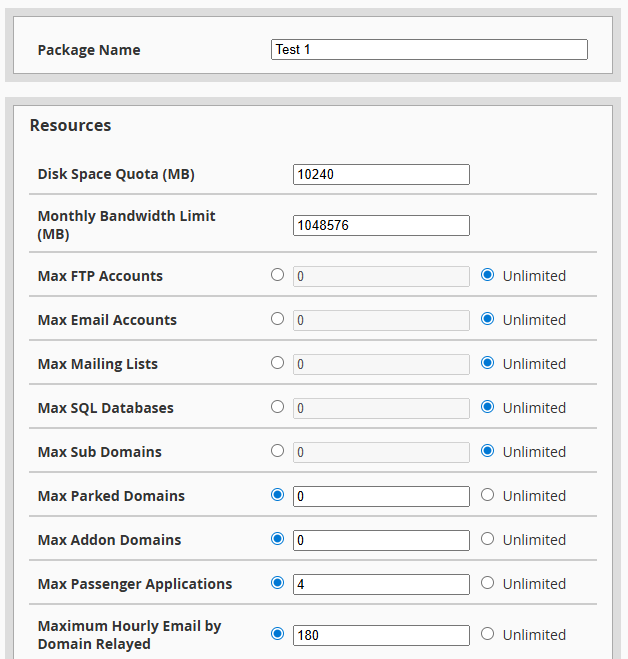Click the Max Mailing Lists label
The height and width of the screenshot is (659, 628).
point(98,364)
